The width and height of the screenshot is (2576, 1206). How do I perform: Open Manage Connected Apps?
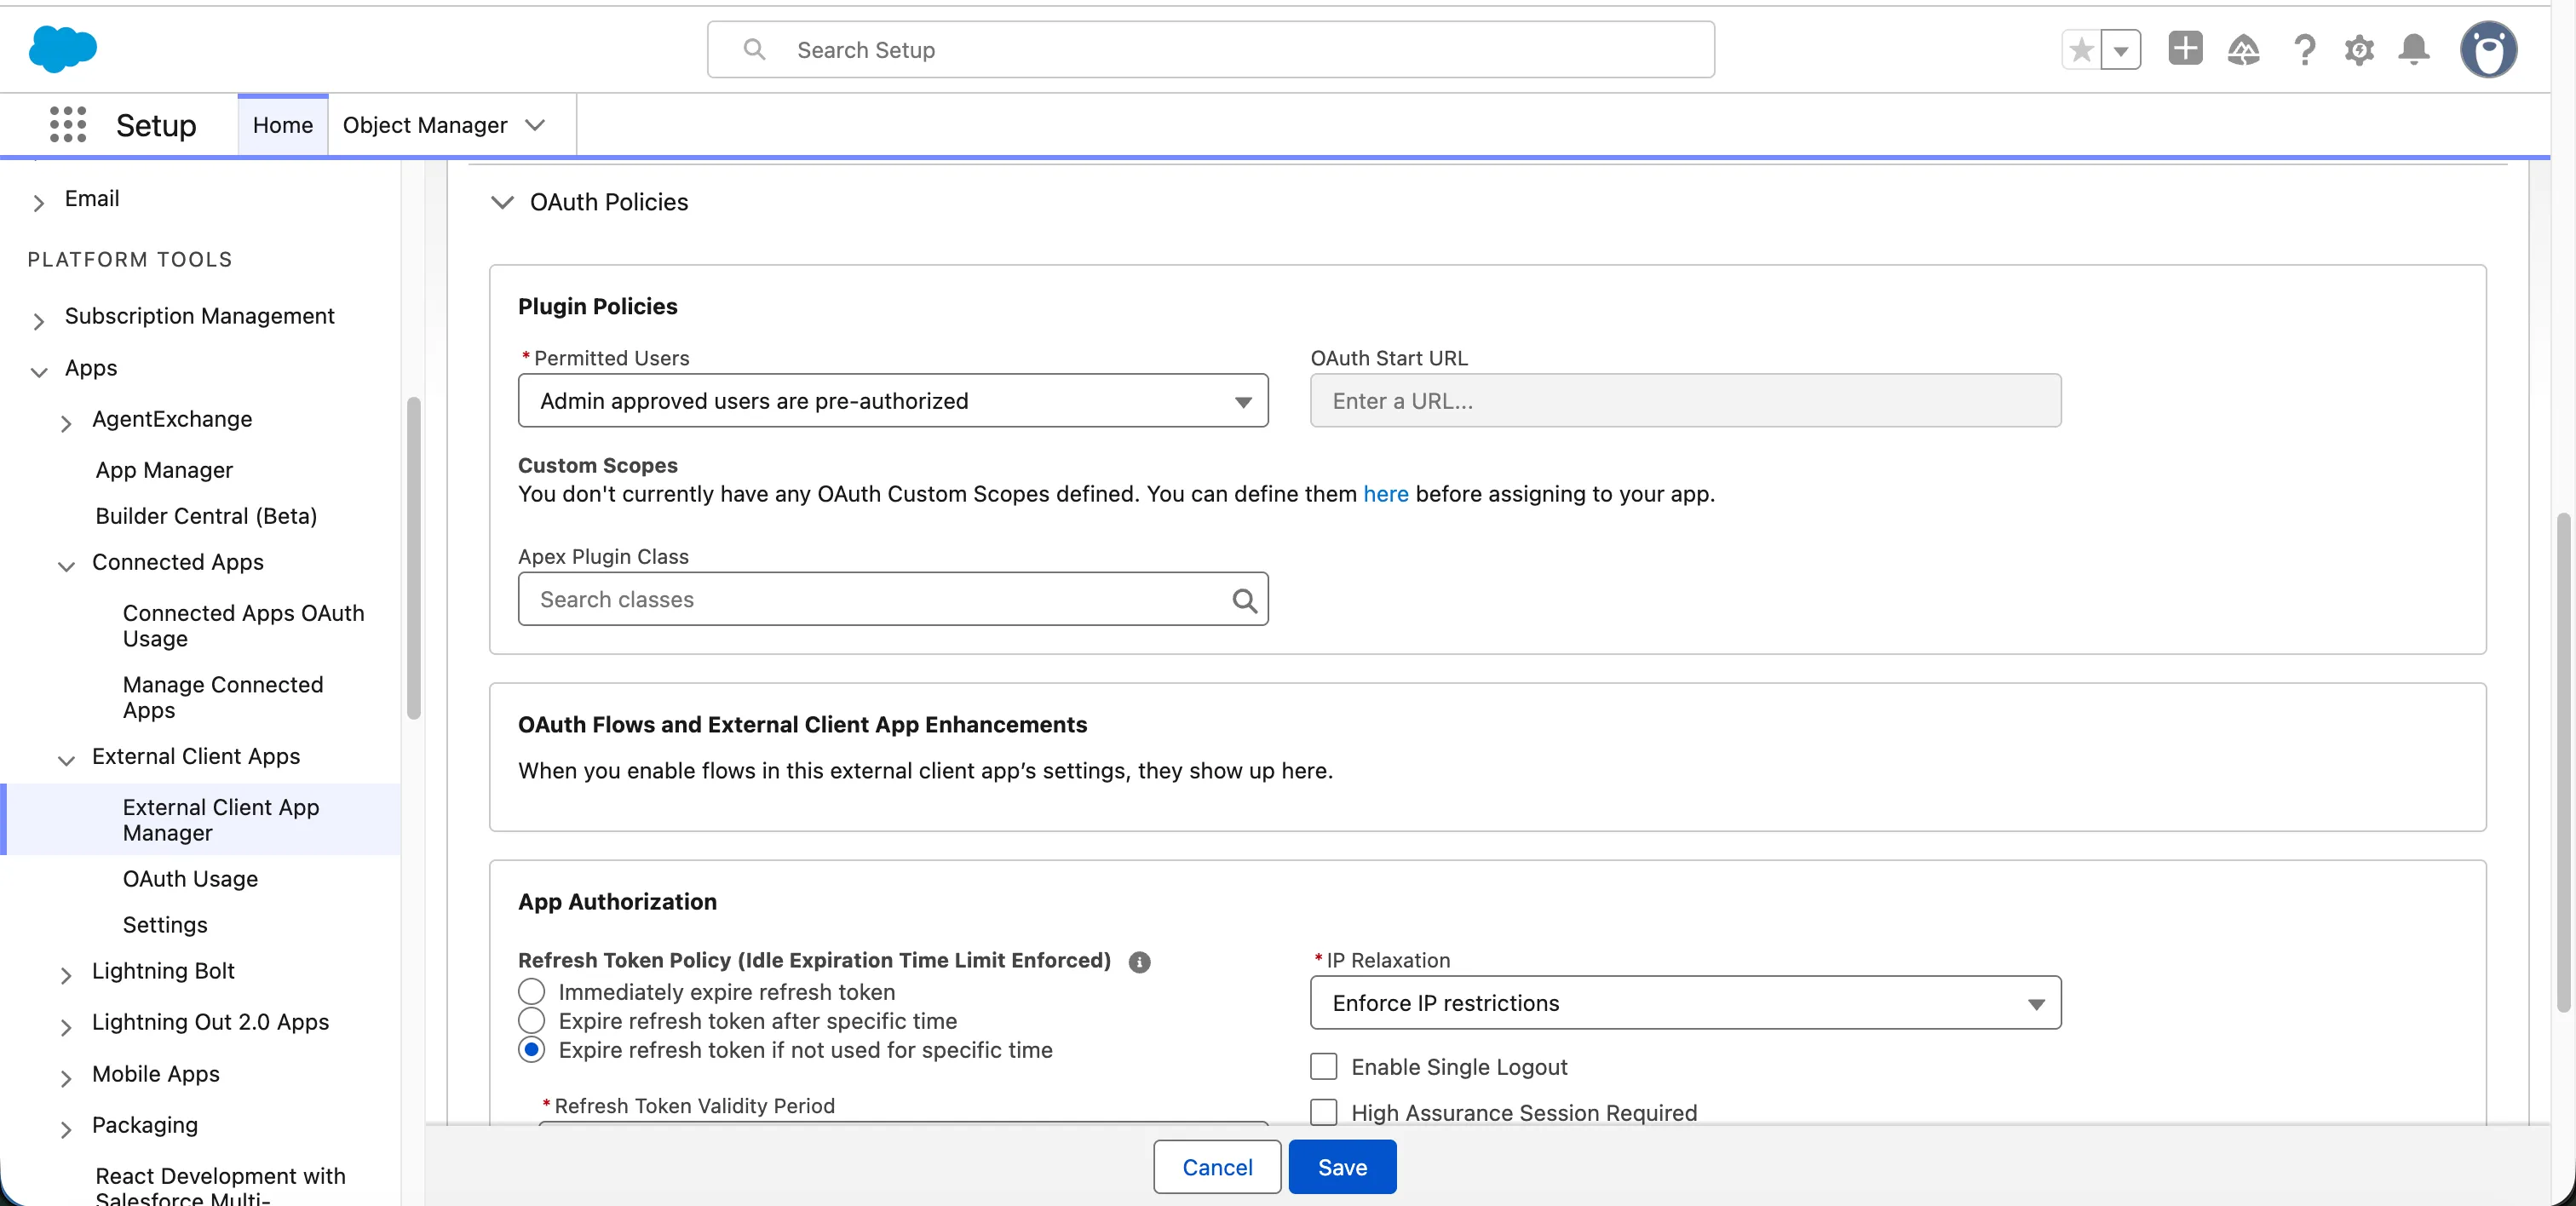point(223,698)
